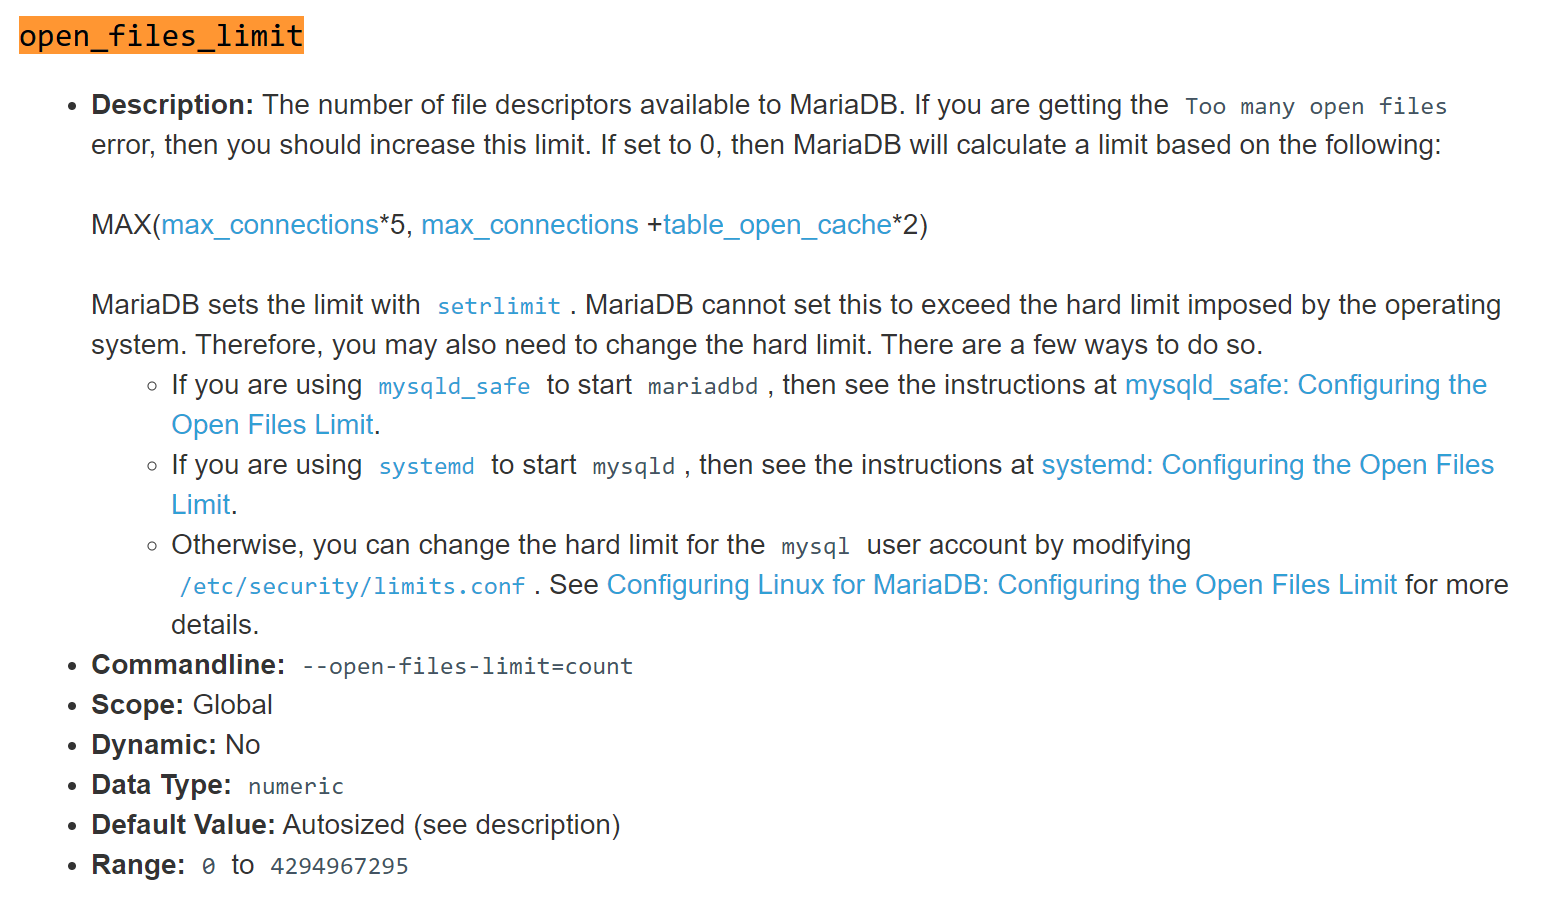Open the first max_connections link
Screen dimensions: 1566x907
pos(270,225)
